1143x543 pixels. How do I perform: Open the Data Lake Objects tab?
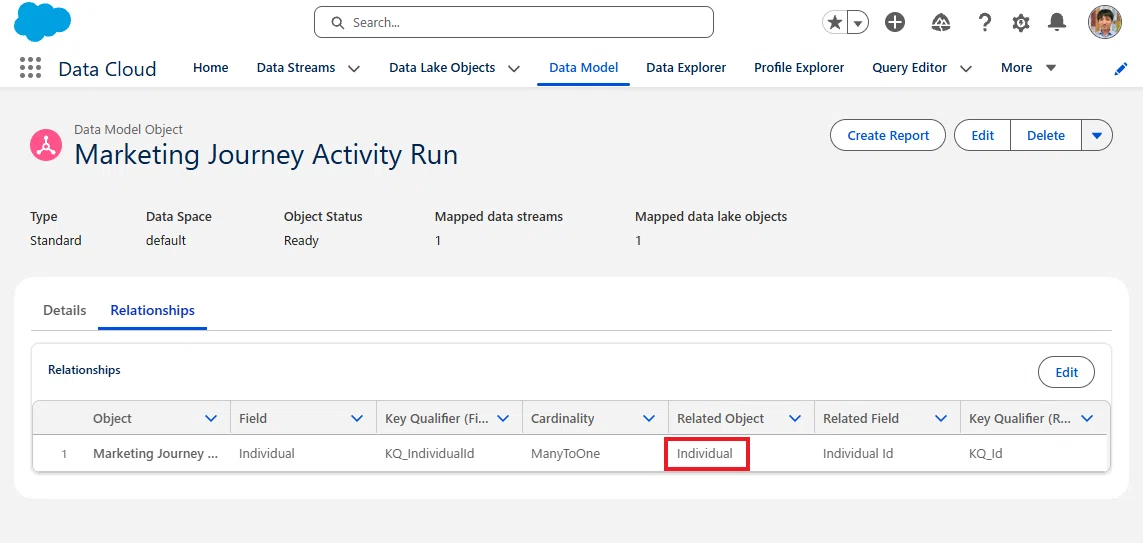[442, 68]
